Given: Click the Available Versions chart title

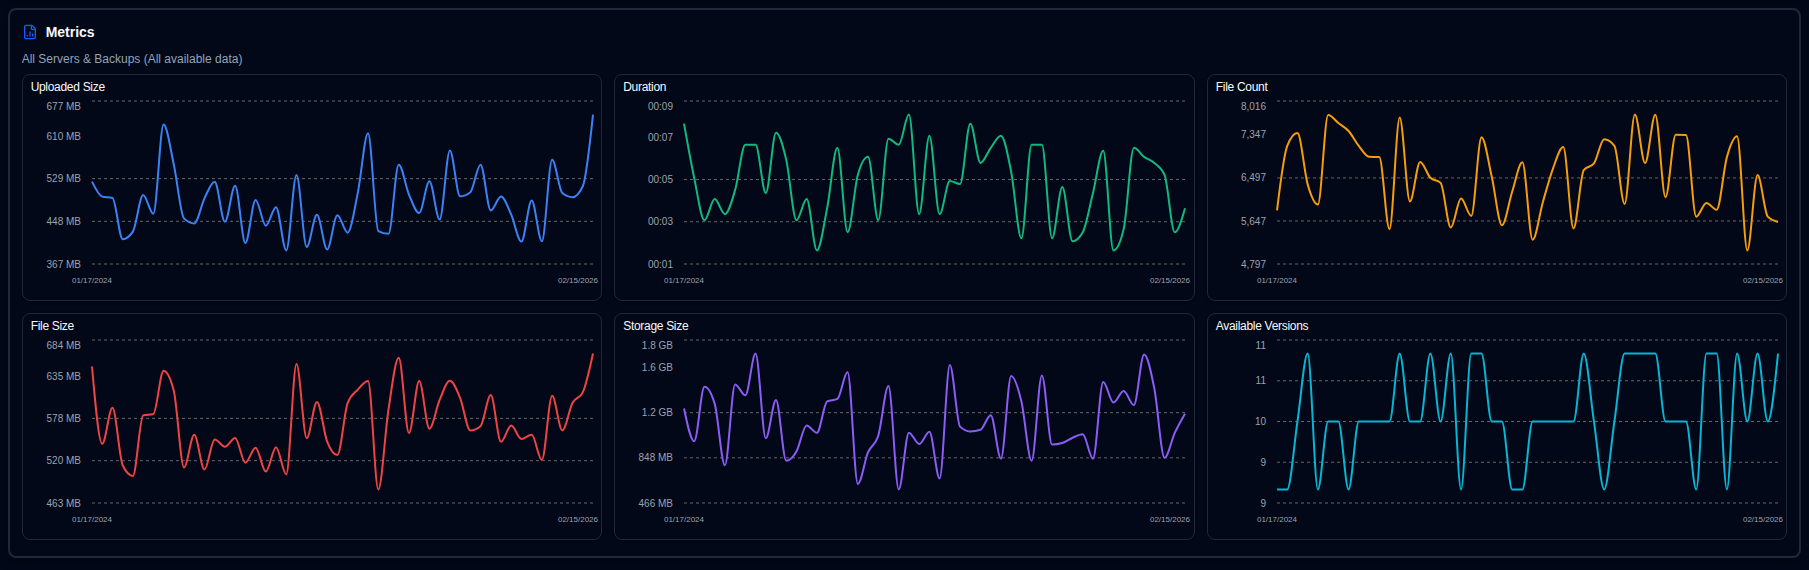Looking at the screenshot, I should [1262, 326].
